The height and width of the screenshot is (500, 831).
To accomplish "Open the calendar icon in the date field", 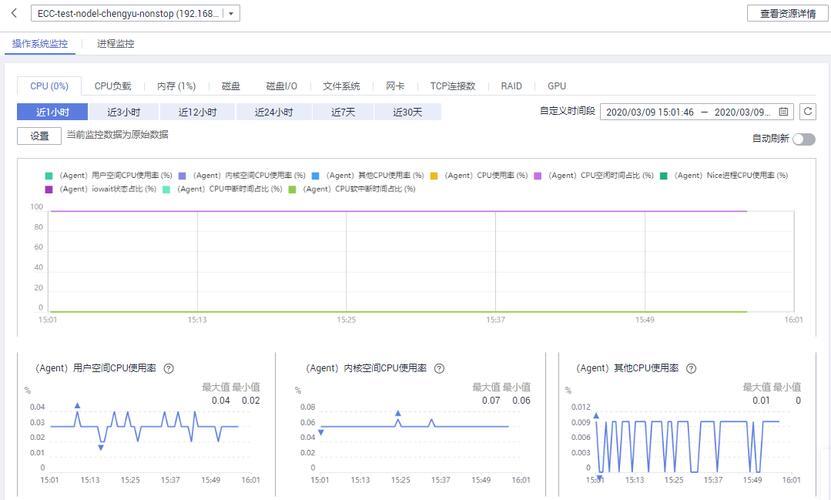I will click(x=784, y=112).
